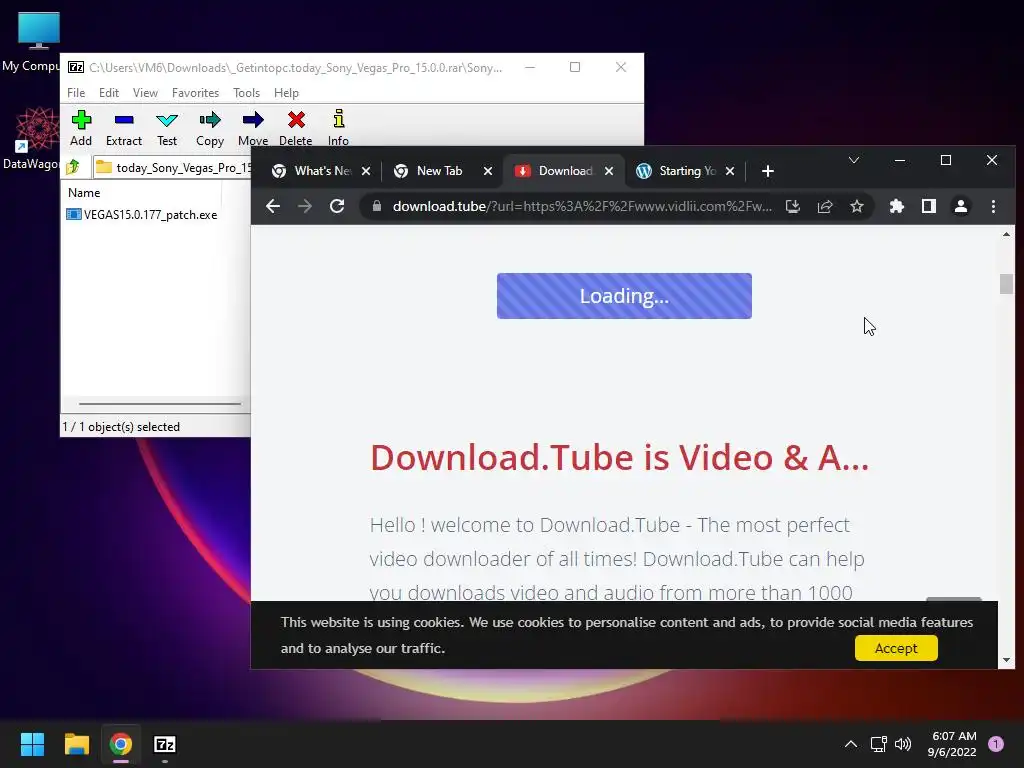Screen dimensions: 1024x768
Task: Open the Help menu in 7-Zip
Action: (x=286, y=93)
